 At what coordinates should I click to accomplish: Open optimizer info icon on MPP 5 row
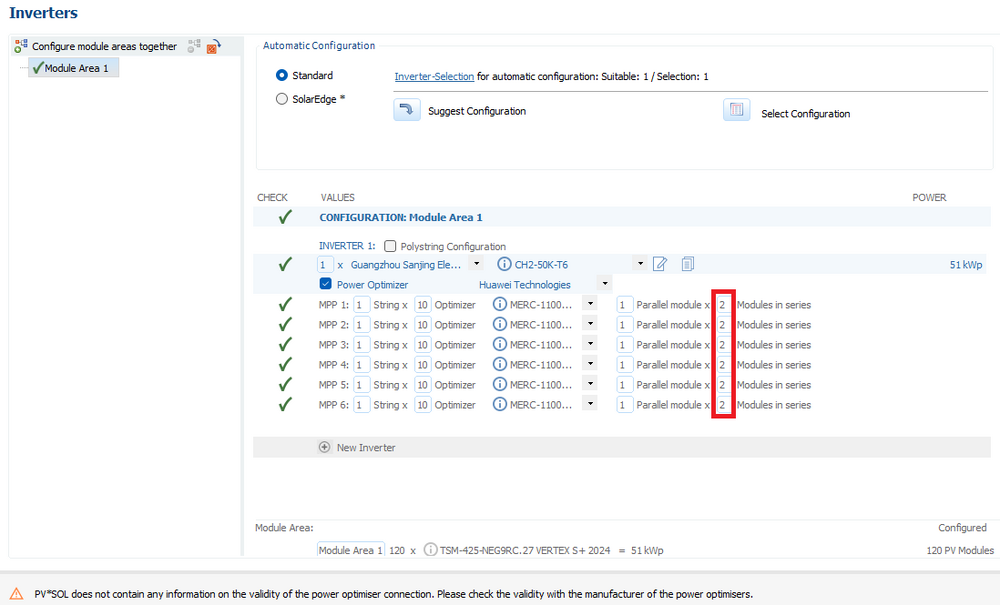tap(500, 384)
